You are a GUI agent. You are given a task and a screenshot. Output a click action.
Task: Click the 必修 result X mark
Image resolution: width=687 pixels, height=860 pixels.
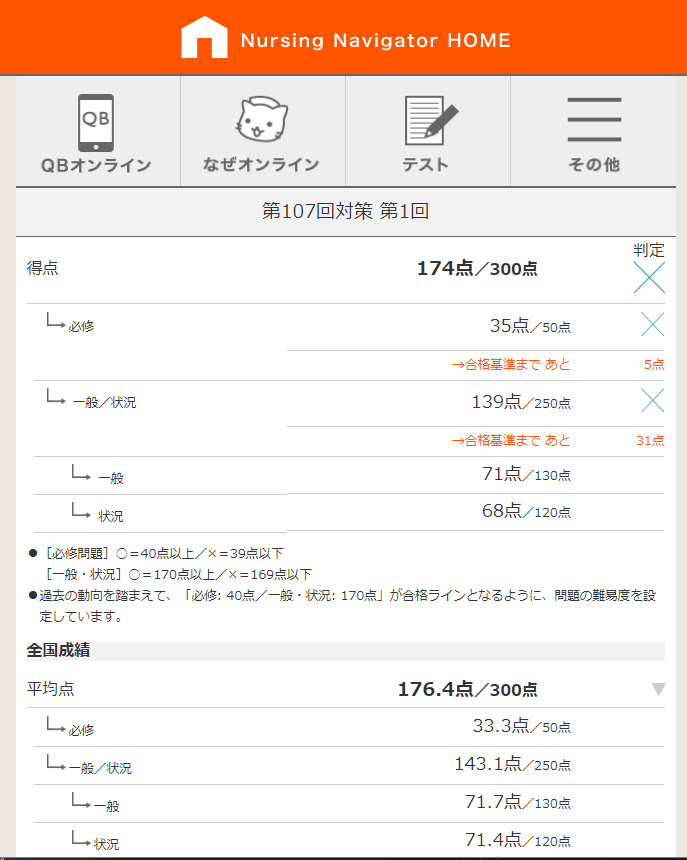coord(652,324)
